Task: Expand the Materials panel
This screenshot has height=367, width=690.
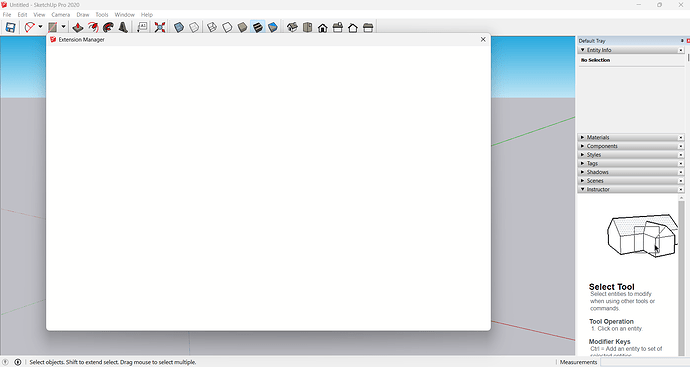Action: tap(583, 137)
